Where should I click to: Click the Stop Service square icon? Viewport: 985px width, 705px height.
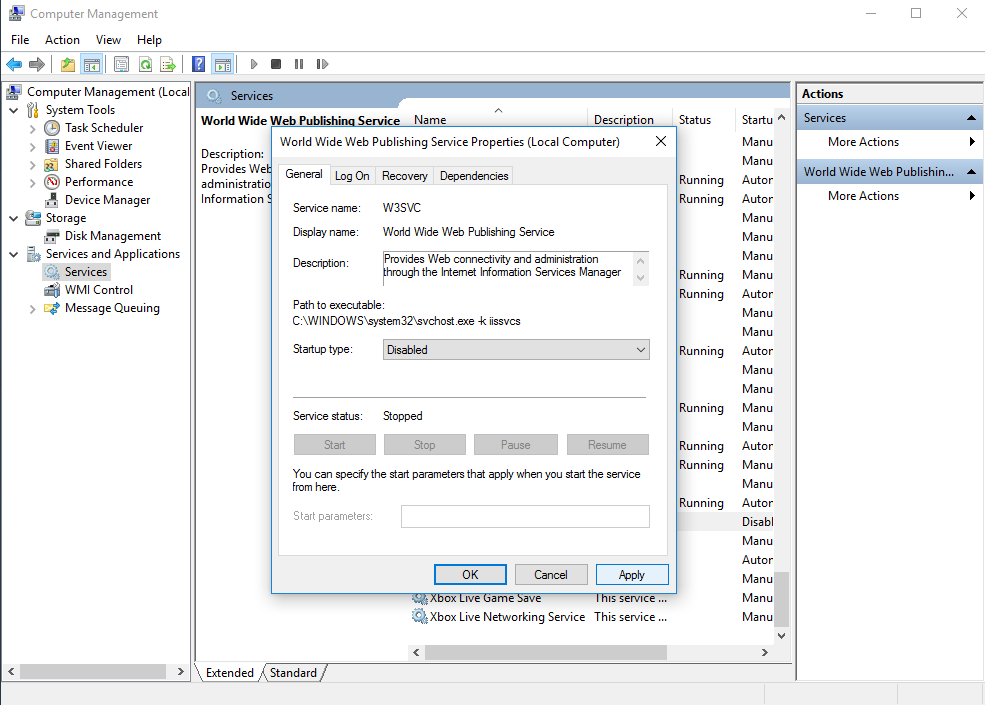pyautogui.click(x=275, y=63)
